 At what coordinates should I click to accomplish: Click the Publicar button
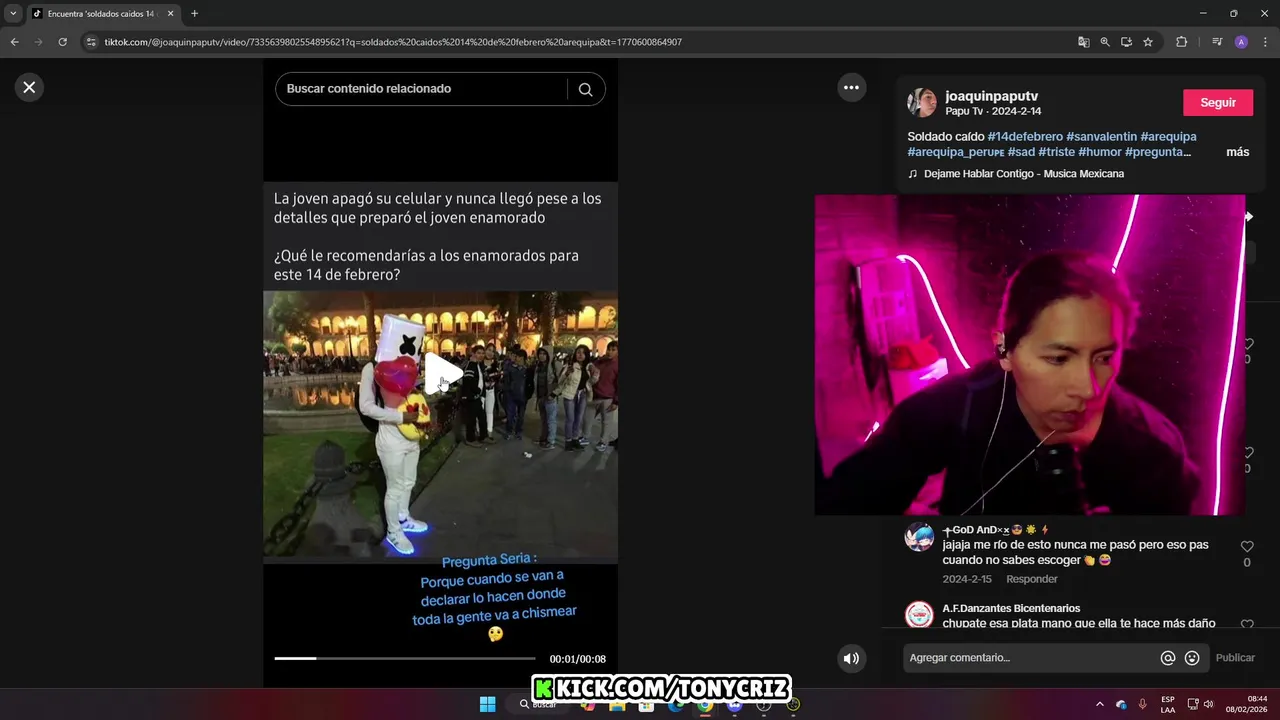pos(1235,658)
